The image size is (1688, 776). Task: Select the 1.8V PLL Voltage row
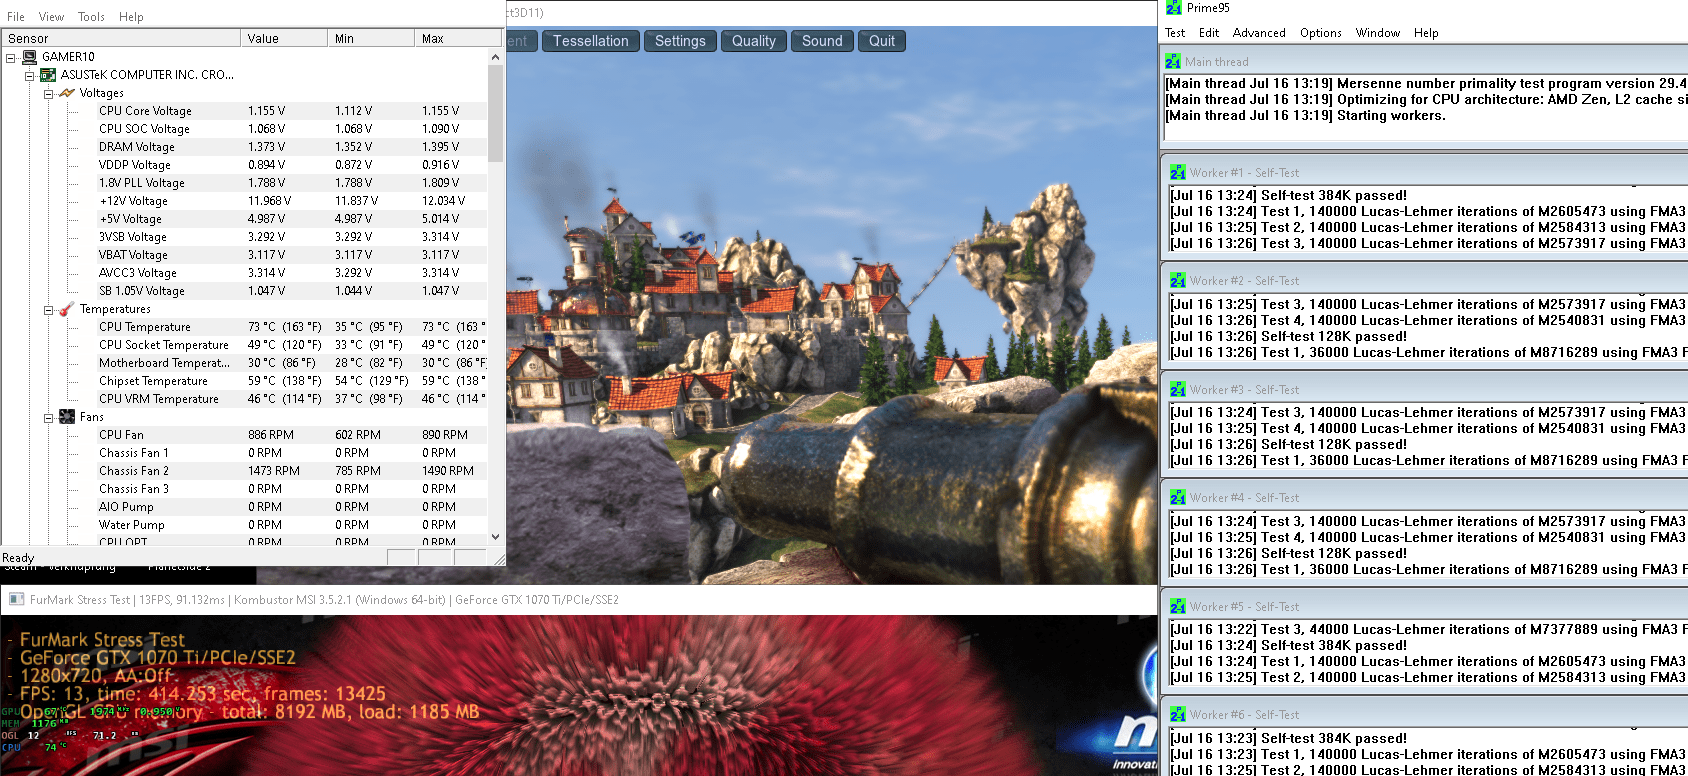[x=292, y=183]
